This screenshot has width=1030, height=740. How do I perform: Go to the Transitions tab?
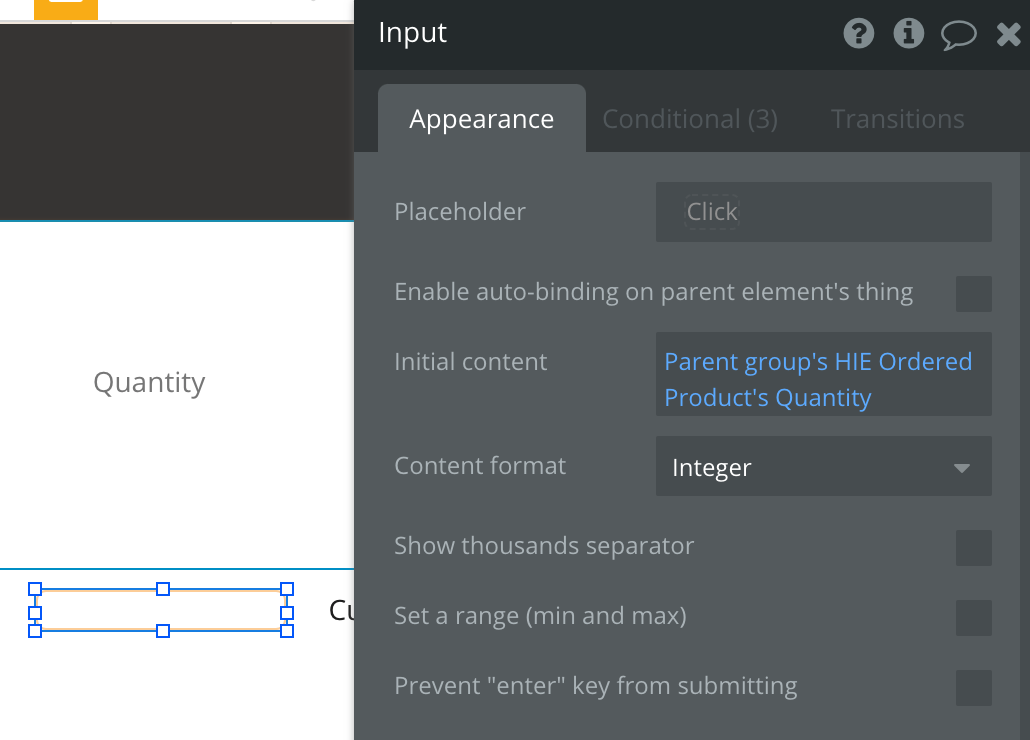tap(897, 120)
